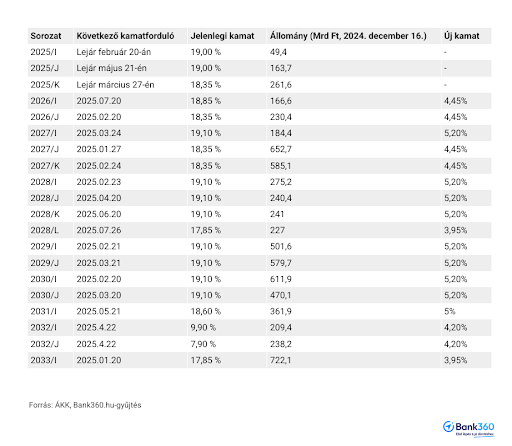This screenshot has width=512, height=446.
Task: Select the 2025/K series cell
Action: coord(50,85)
